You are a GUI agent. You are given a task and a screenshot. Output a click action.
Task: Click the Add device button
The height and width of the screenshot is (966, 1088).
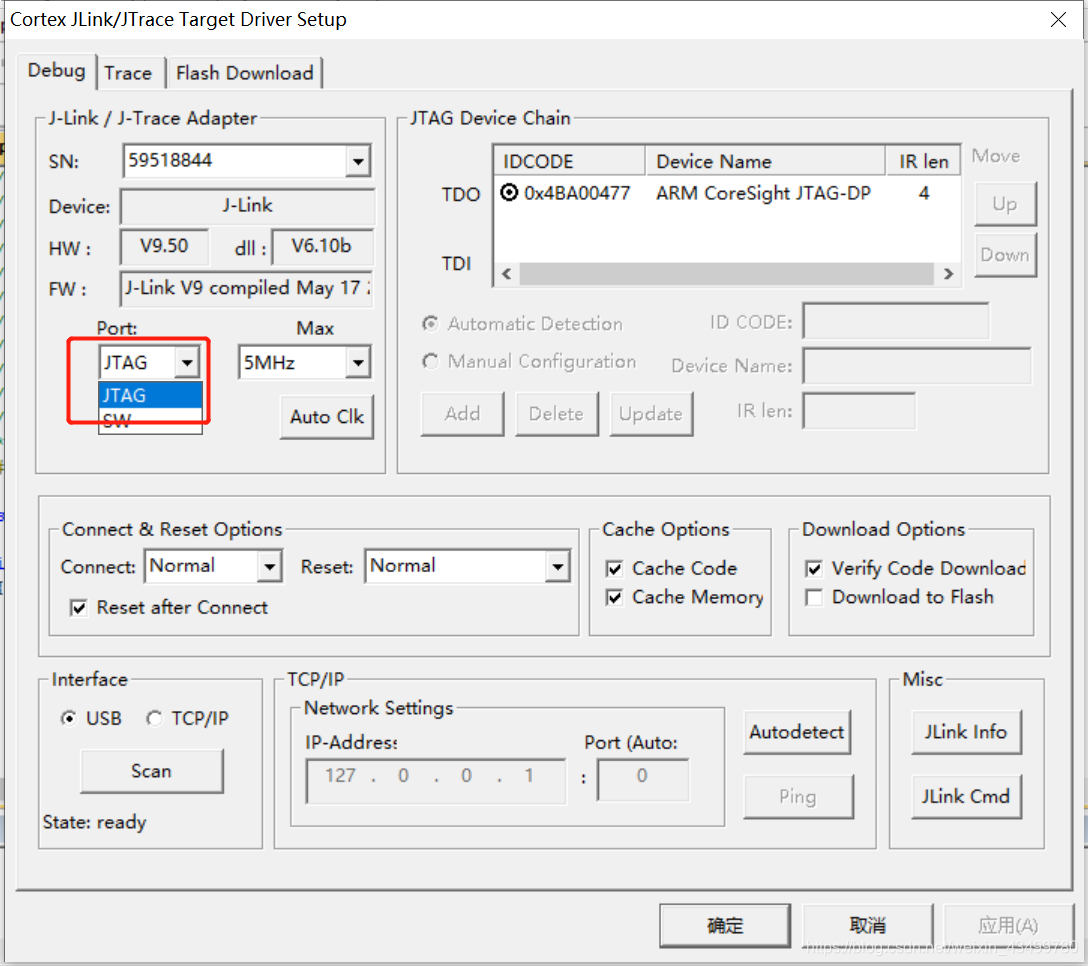click(x=463, y=414)
